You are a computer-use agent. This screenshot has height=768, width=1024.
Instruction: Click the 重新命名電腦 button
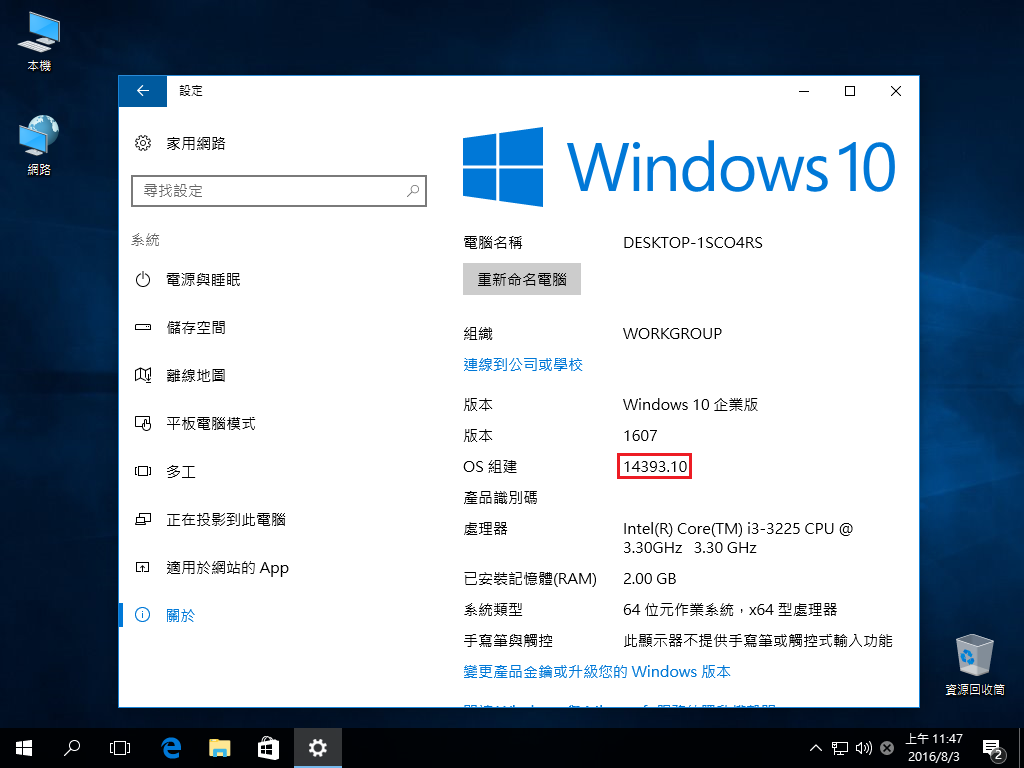[x=522, y=280]
